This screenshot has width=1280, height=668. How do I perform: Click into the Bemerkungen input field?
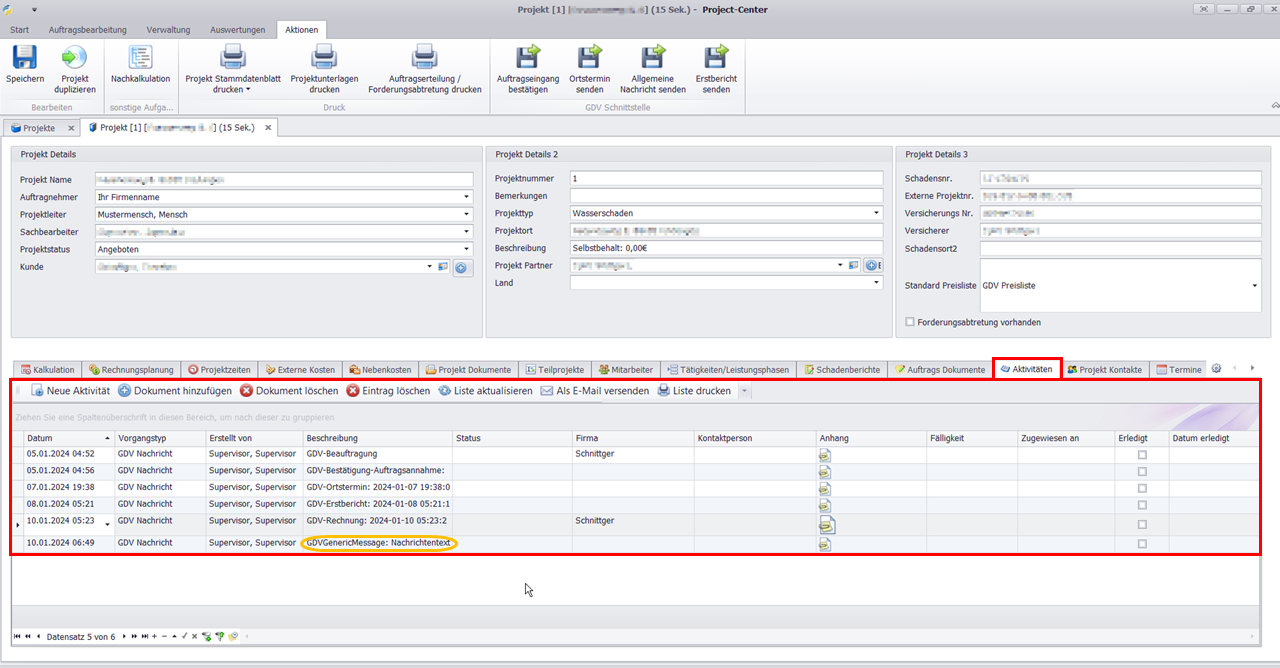pyautogui.click(x=726, y=196)
